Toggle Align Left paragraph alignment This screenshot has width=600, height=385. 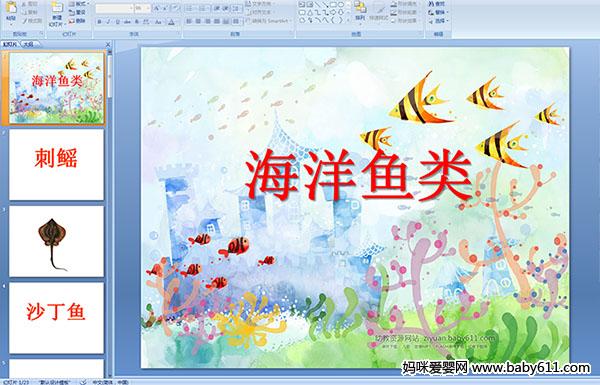coord(189,21)
